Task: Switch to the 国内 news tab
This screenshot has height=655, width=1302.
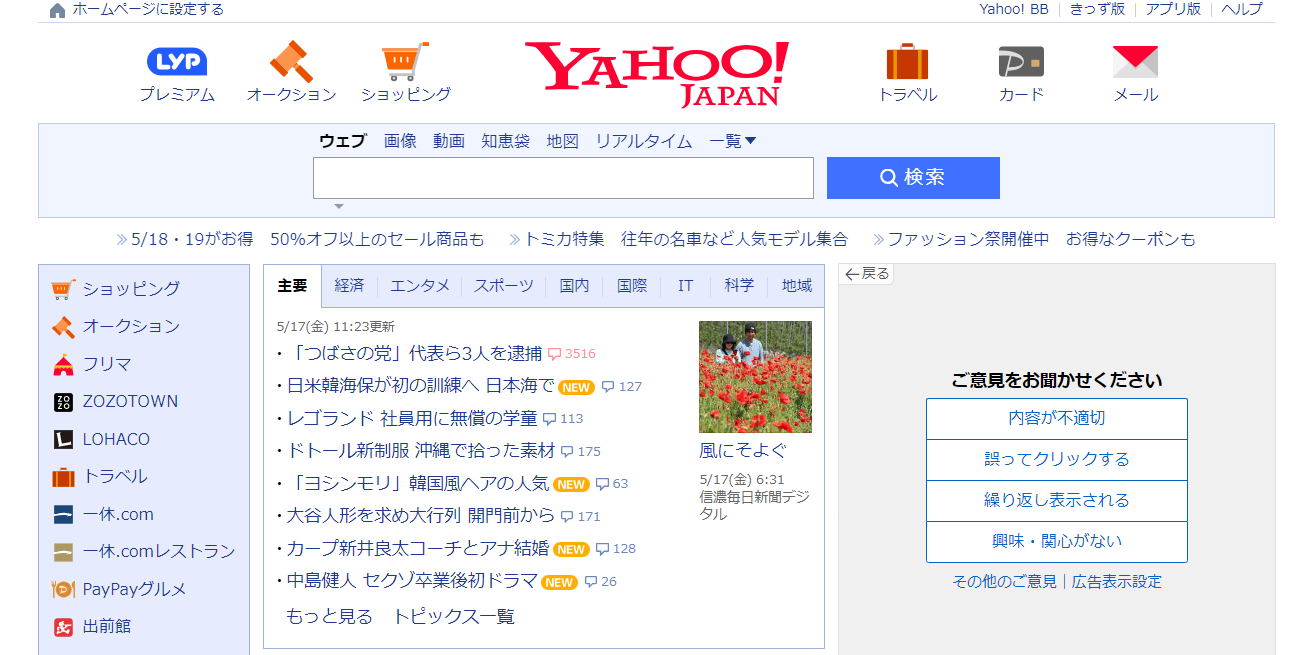Action: (x=575, y=286)
